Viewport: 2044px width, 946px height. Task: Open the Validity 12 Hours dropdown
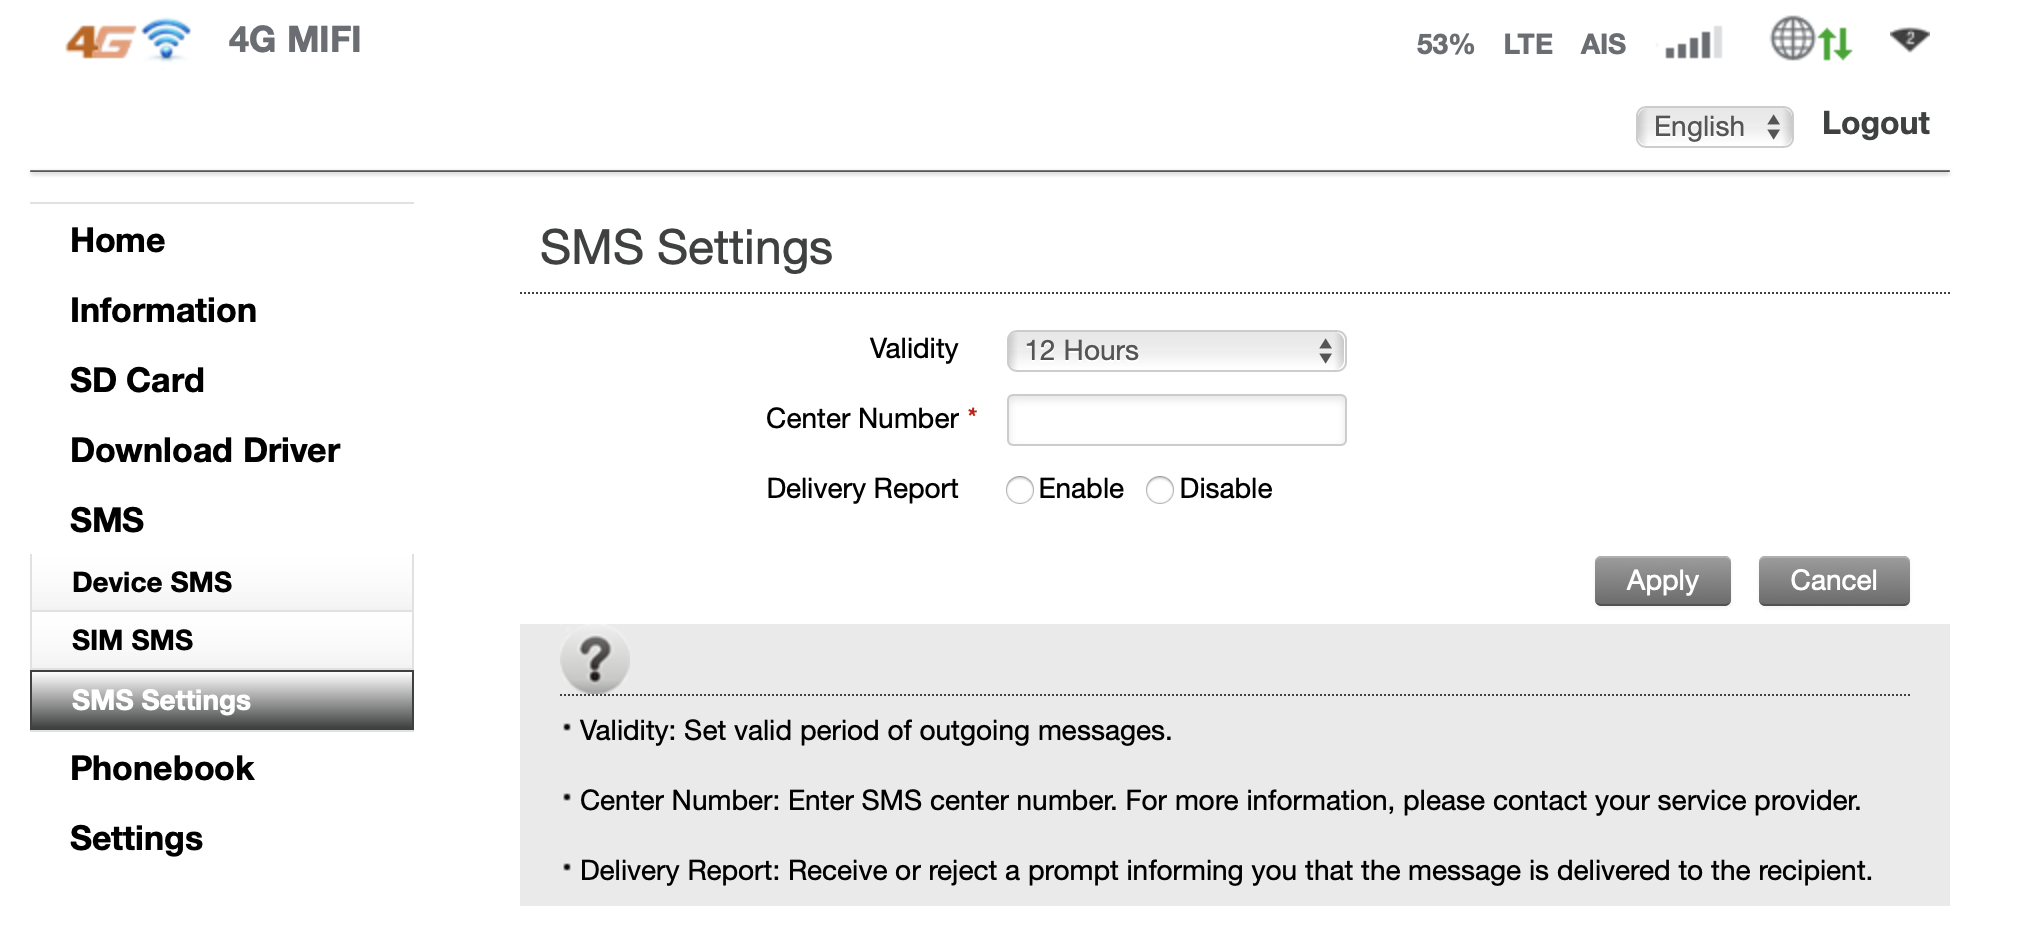coord(1176,351)
